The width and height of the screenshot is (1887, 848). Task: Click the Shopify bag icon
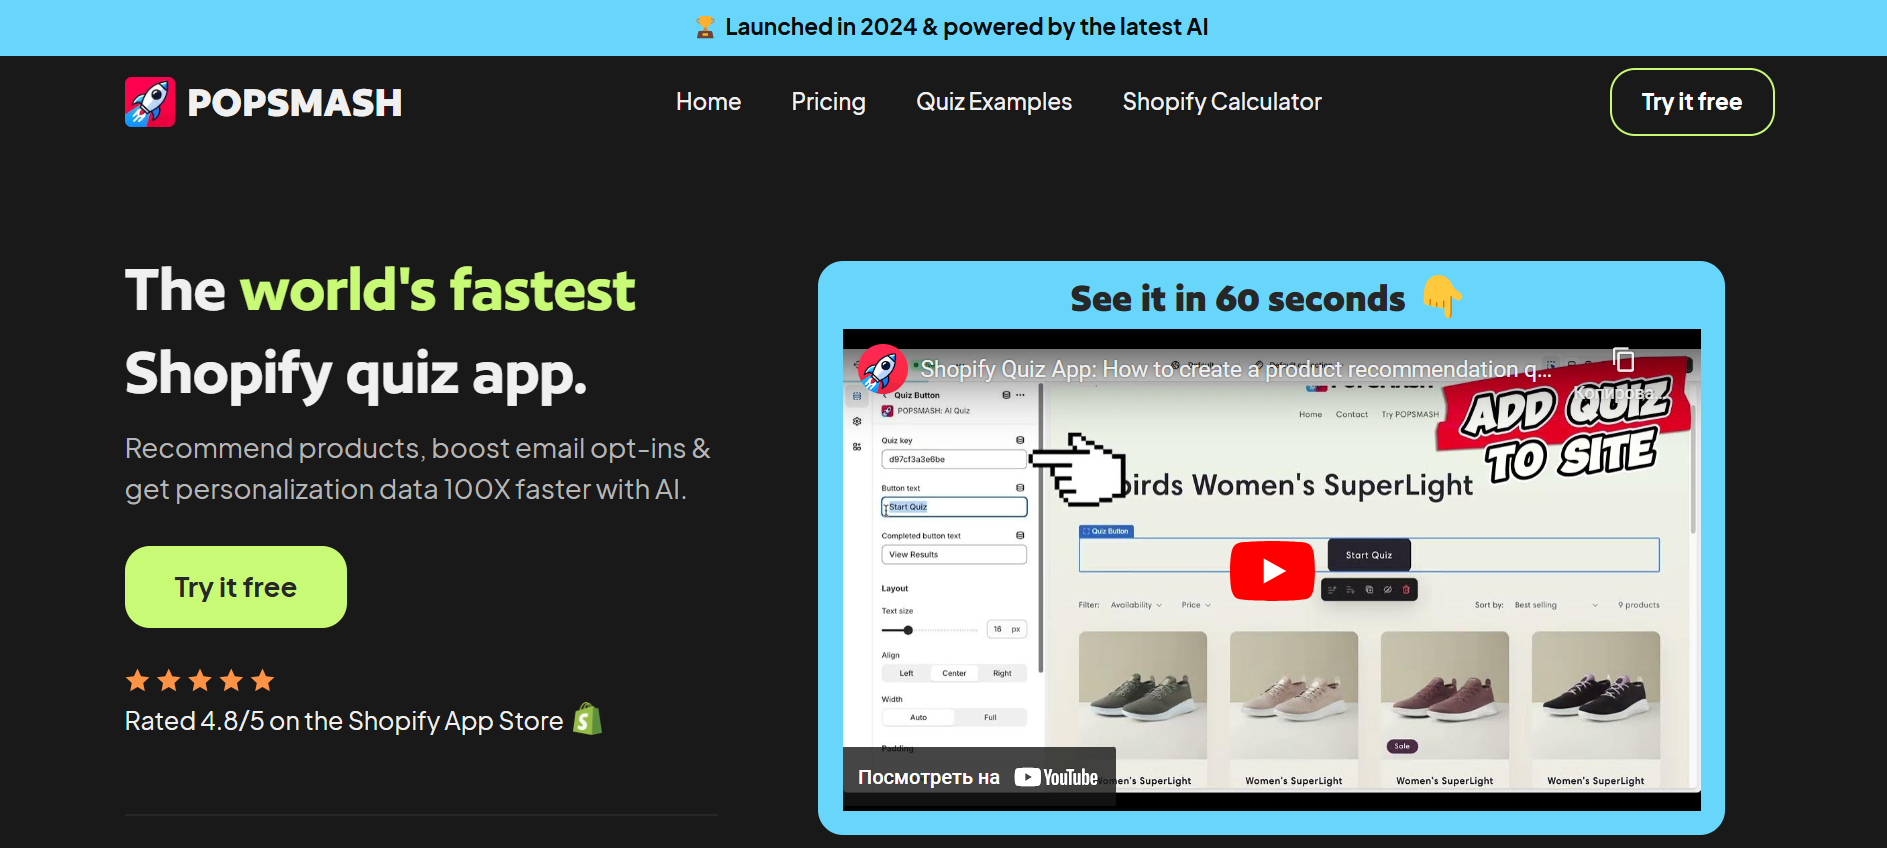point(588,719)
